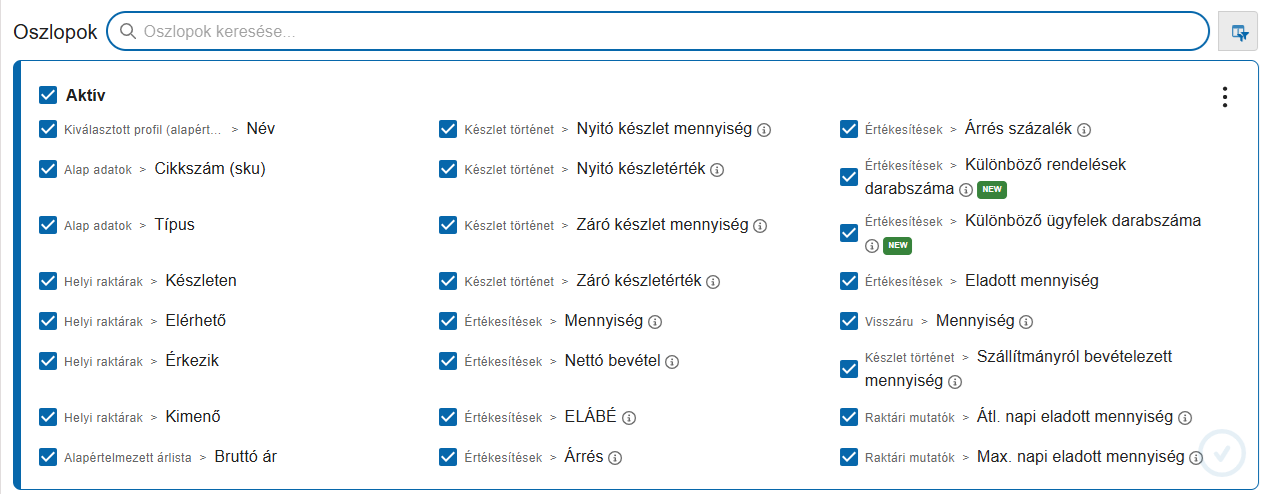
Task: Click info icon next to Nyitó készlet mennyiség
Action: [764, 130]
